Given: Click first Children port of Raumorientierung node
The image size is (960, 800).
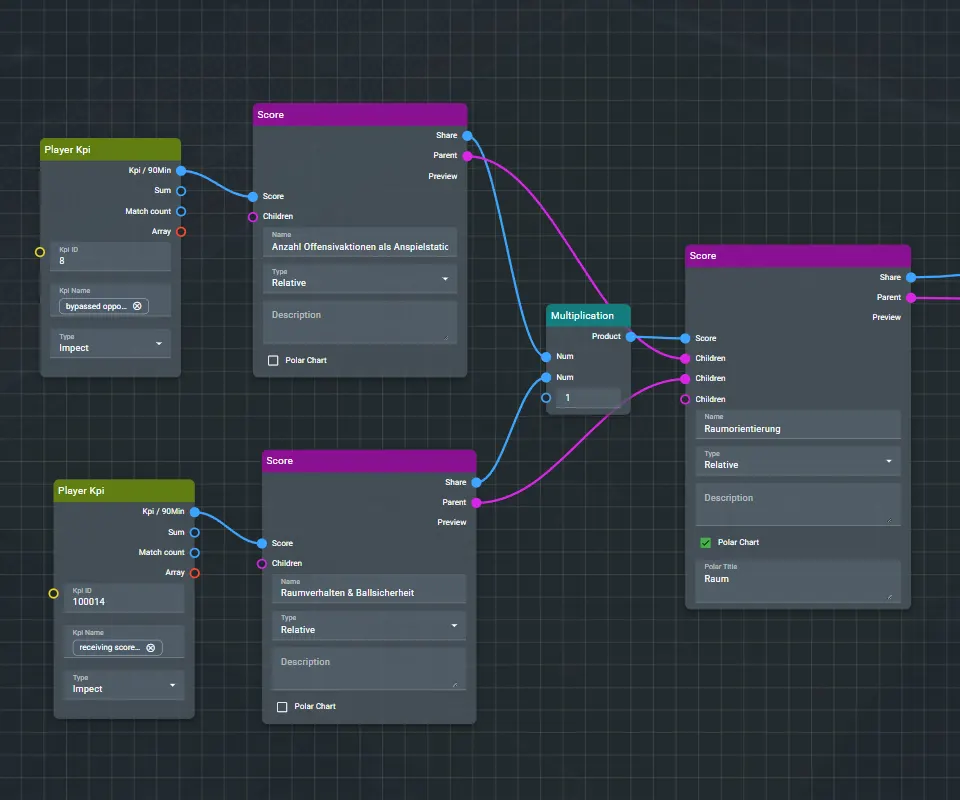Looking at the screenshot, I should coord(685,359).
